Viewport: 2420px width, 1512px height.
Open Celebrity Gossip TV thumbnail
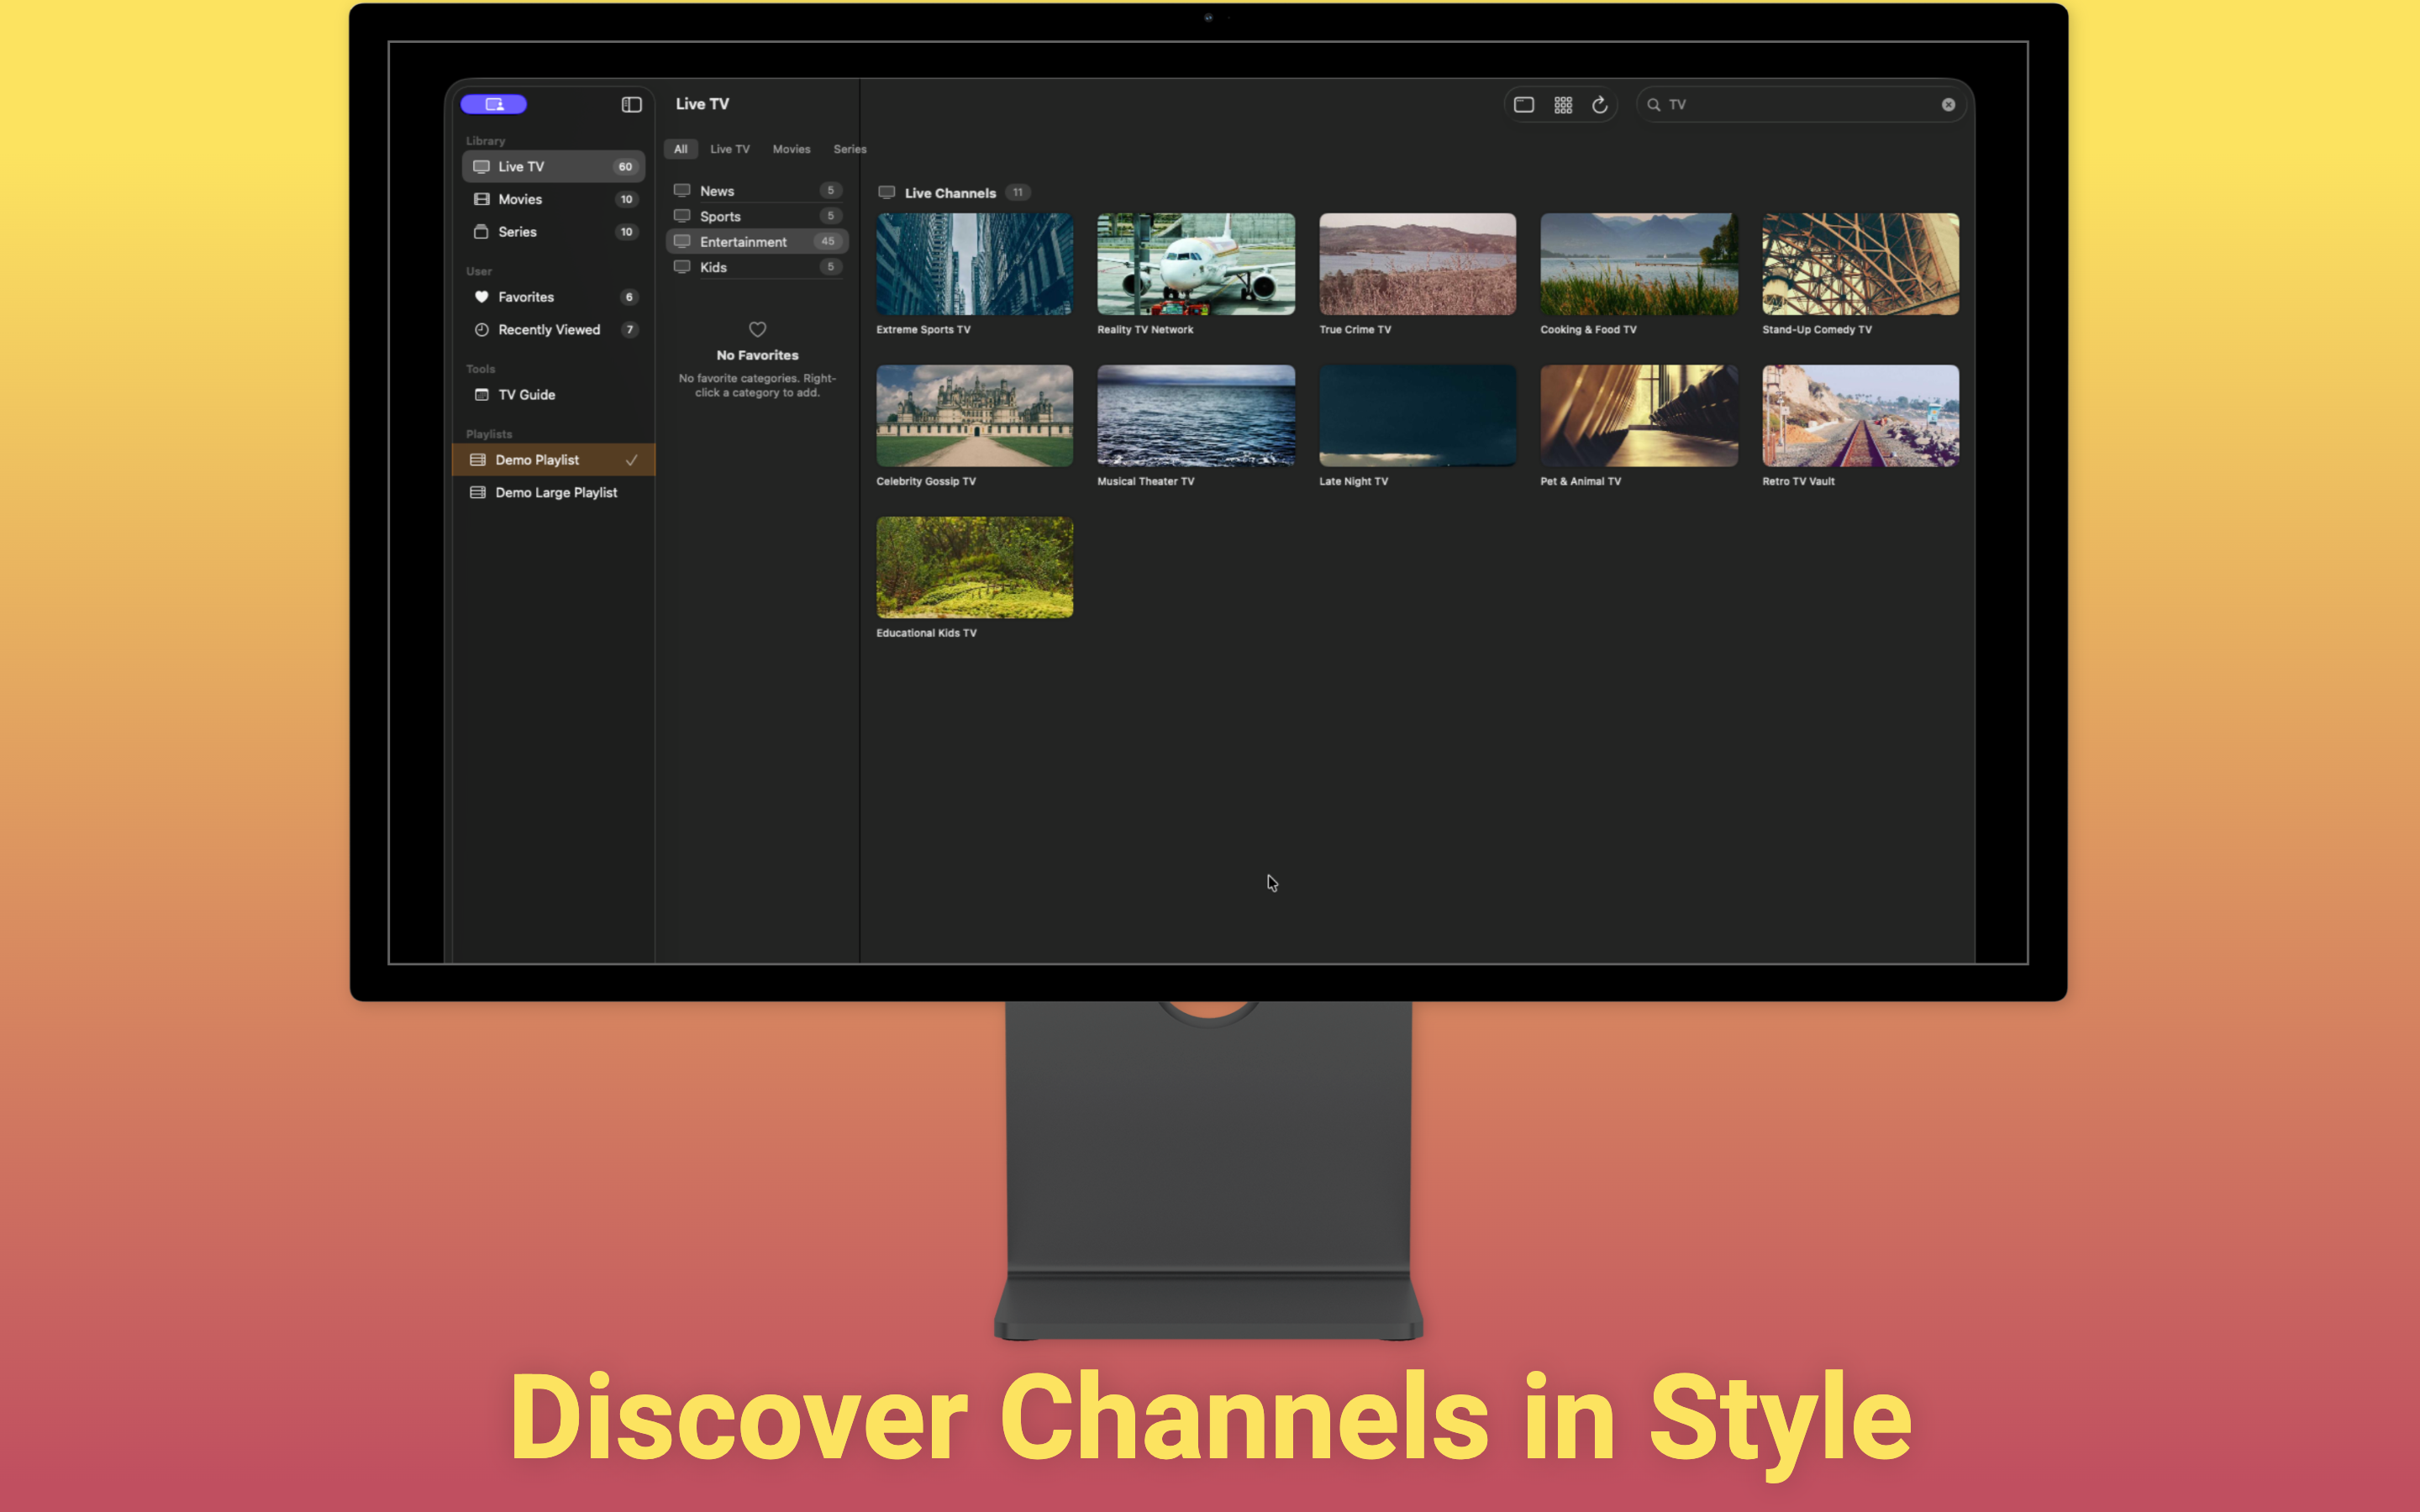click(x=974, y=415)
